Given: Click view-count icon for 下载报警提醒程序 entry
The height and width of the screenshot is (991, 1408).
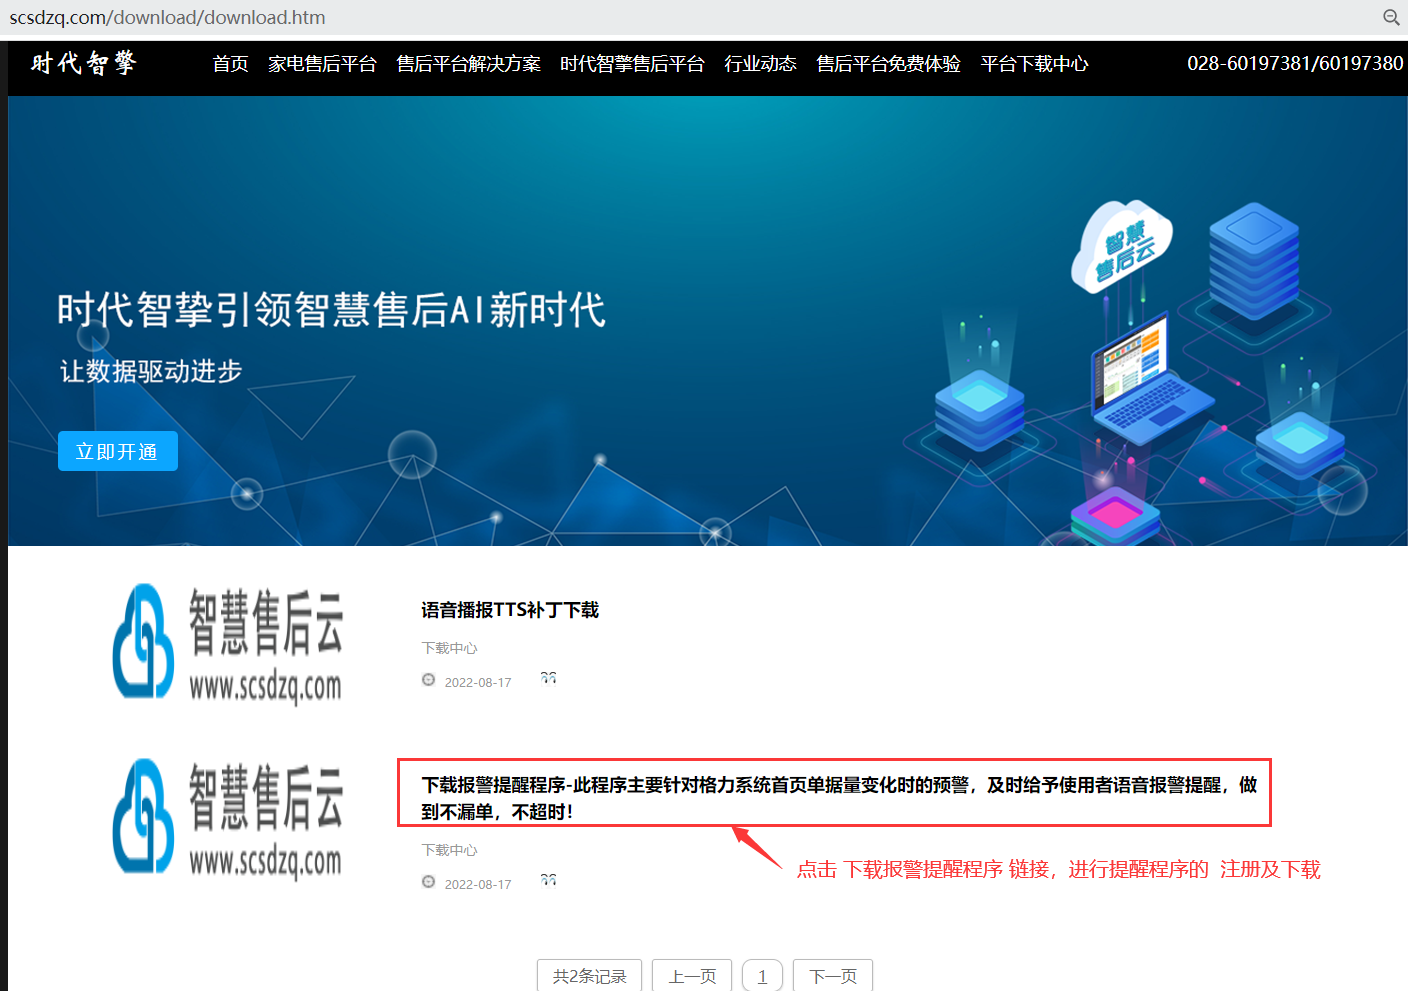Looking at the screenshot, I should coord(548,880).
